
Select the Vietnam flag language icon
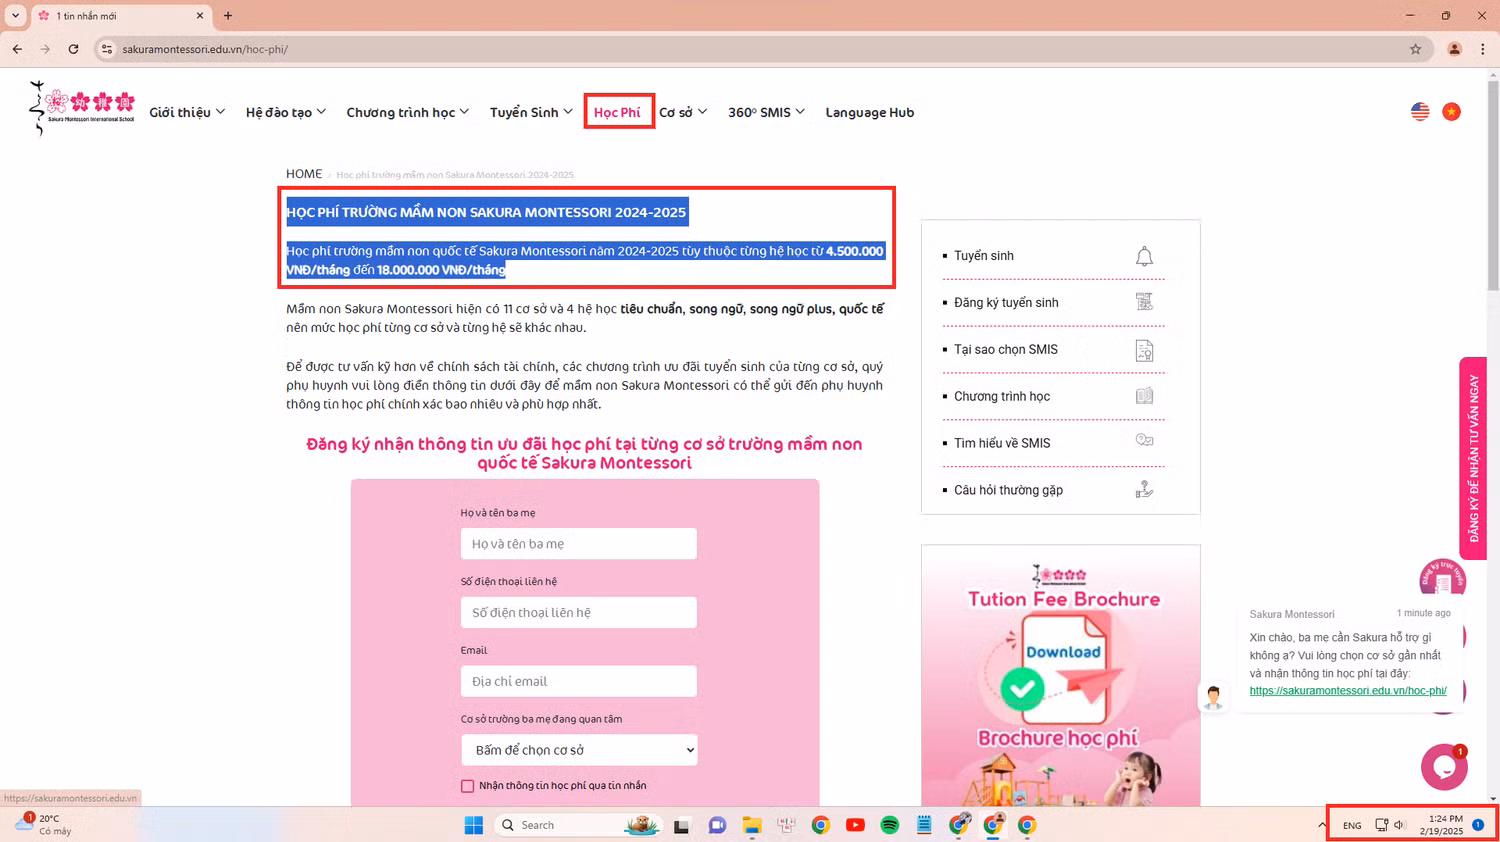1451,111
